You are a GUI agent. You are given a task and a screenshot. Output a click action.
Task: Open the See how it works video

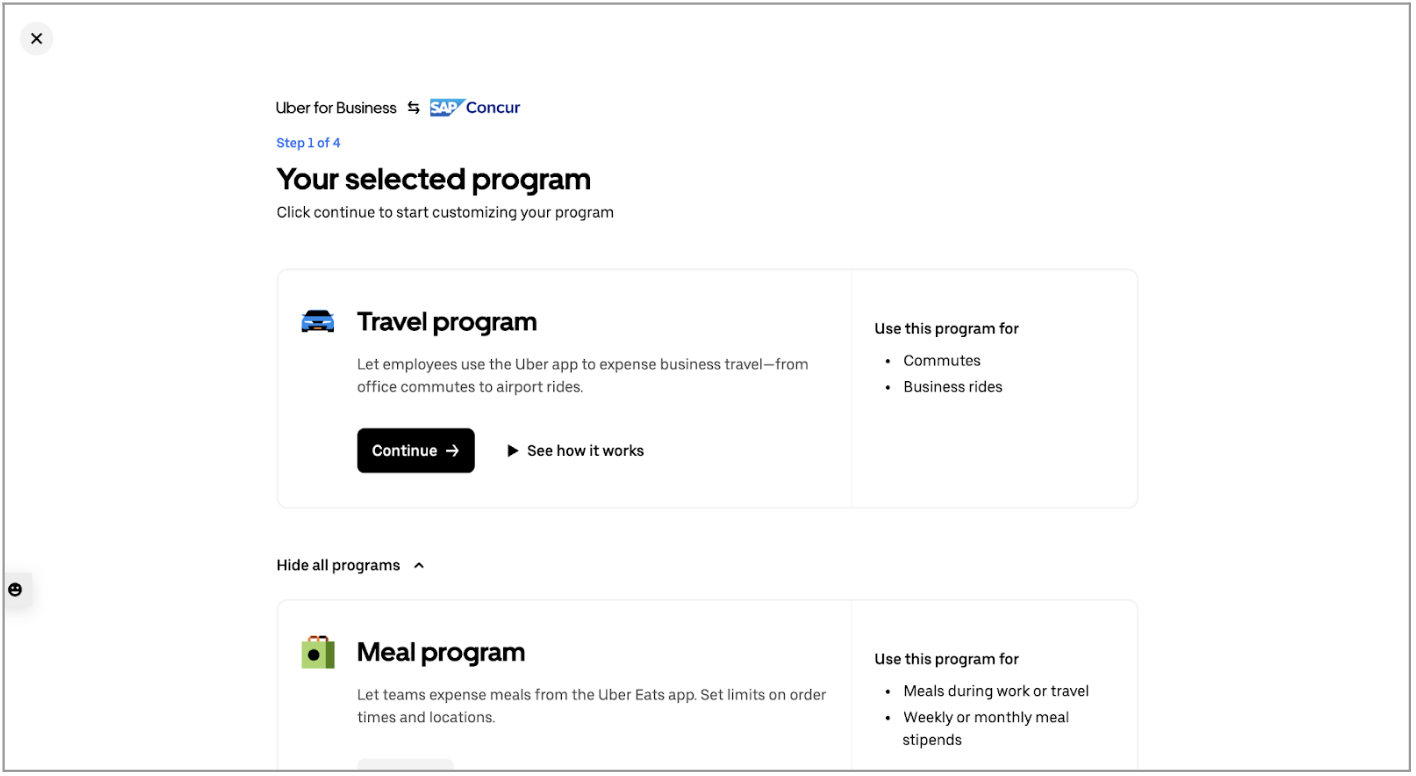(585, 450)
